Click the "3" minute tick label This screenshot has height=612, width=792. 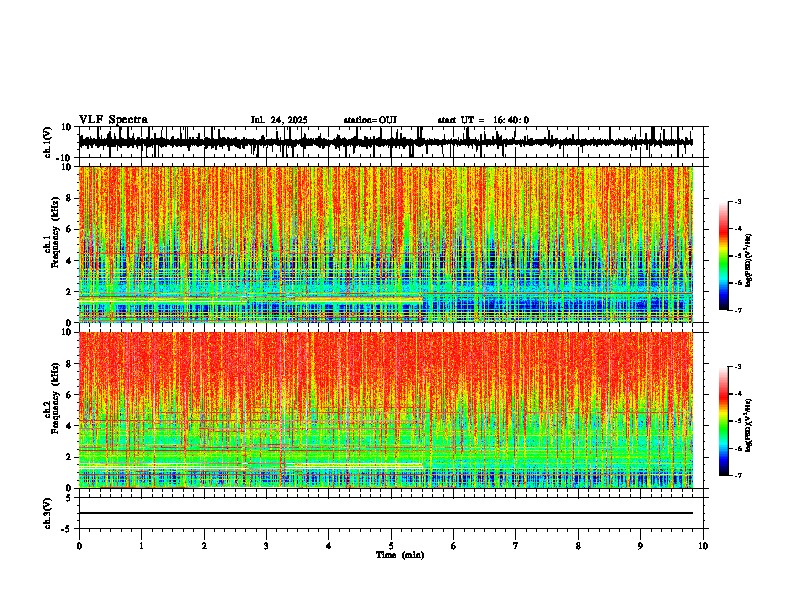[266, 546]
